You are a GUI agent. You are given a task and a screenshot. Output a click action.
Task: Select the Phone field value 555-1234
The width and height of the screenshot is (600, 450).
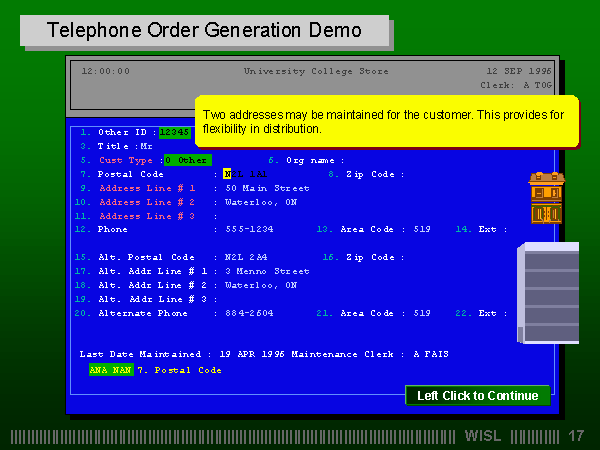[250, 229]
